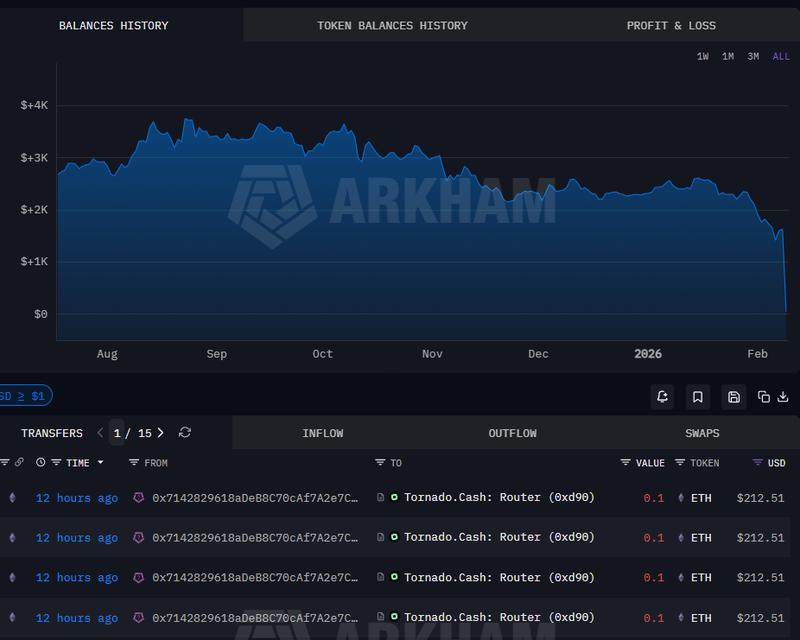Click the clock icon in the transfers header
The image size is (800, 640).
point(40,462)
